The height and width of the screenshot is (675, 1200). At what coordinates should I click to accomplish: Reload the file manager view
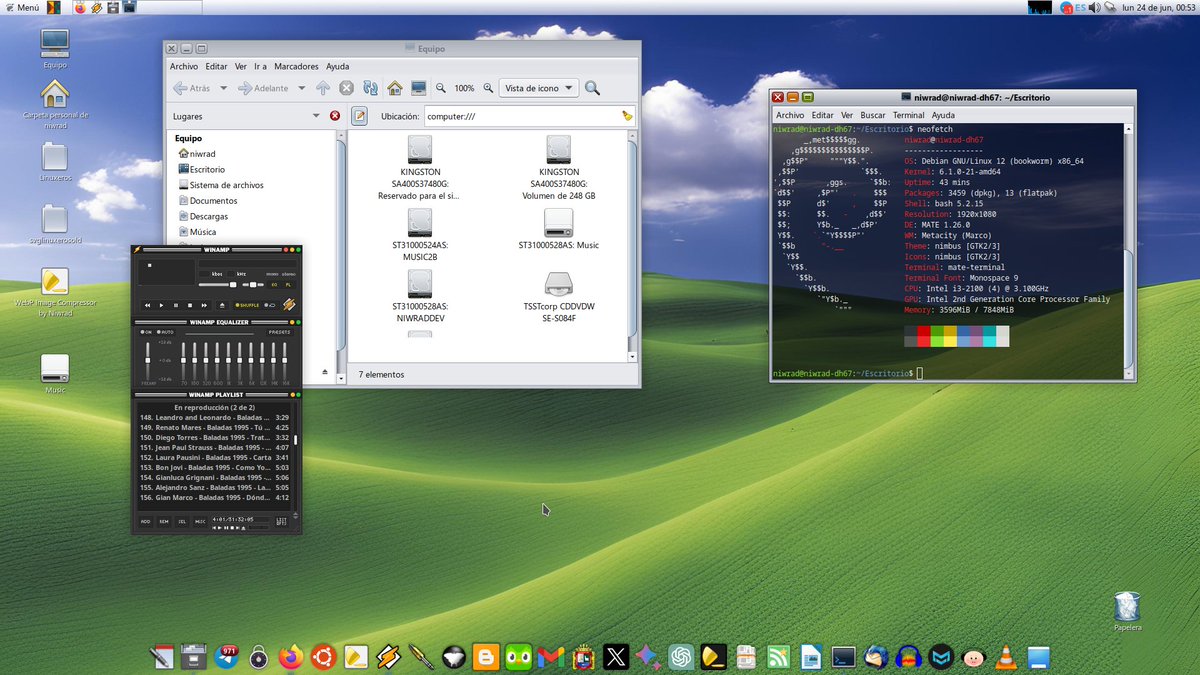click(x=370, y=88)
